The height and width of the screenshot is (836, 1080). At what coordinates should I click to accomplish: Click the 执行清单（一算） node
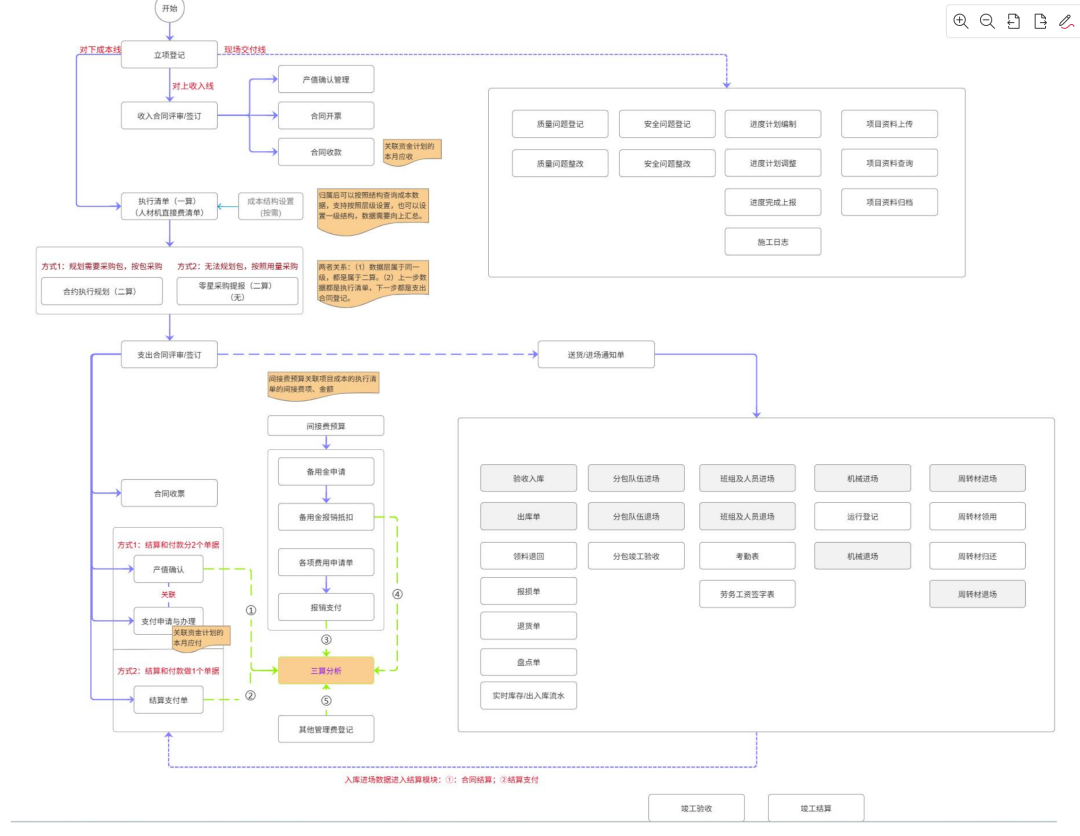point(169,207)
